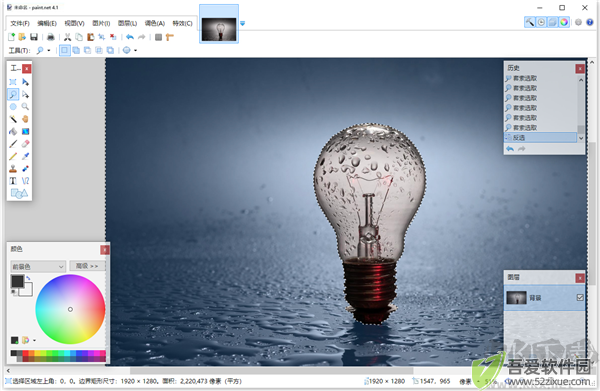
Task: Create a new image with toolbar icon
Action: [x=11, y=37]
